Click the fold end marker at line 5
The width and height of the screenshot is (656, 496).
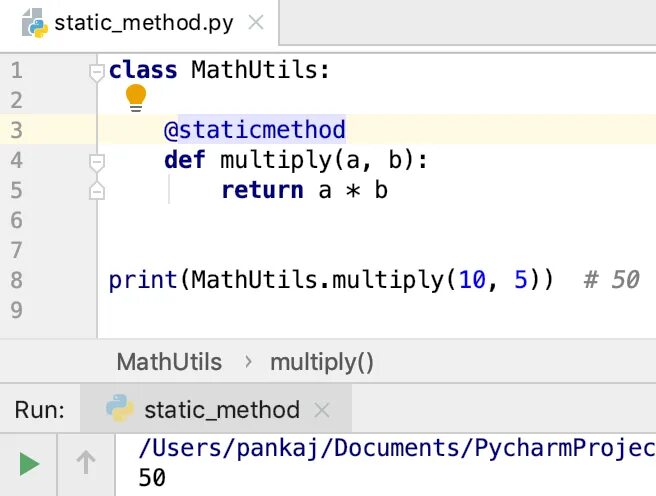pyautogui.click(x=97, y=190)
